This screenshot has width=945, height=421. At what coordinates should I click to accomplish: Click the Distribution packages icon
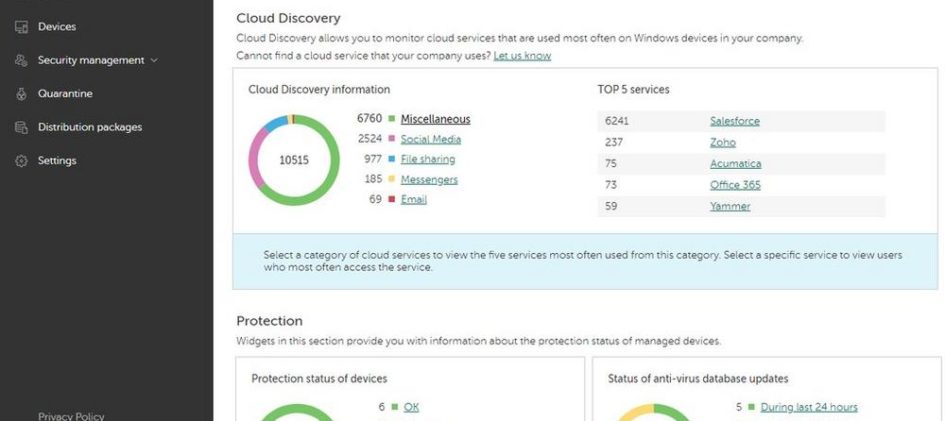click(x=21, y=128)
